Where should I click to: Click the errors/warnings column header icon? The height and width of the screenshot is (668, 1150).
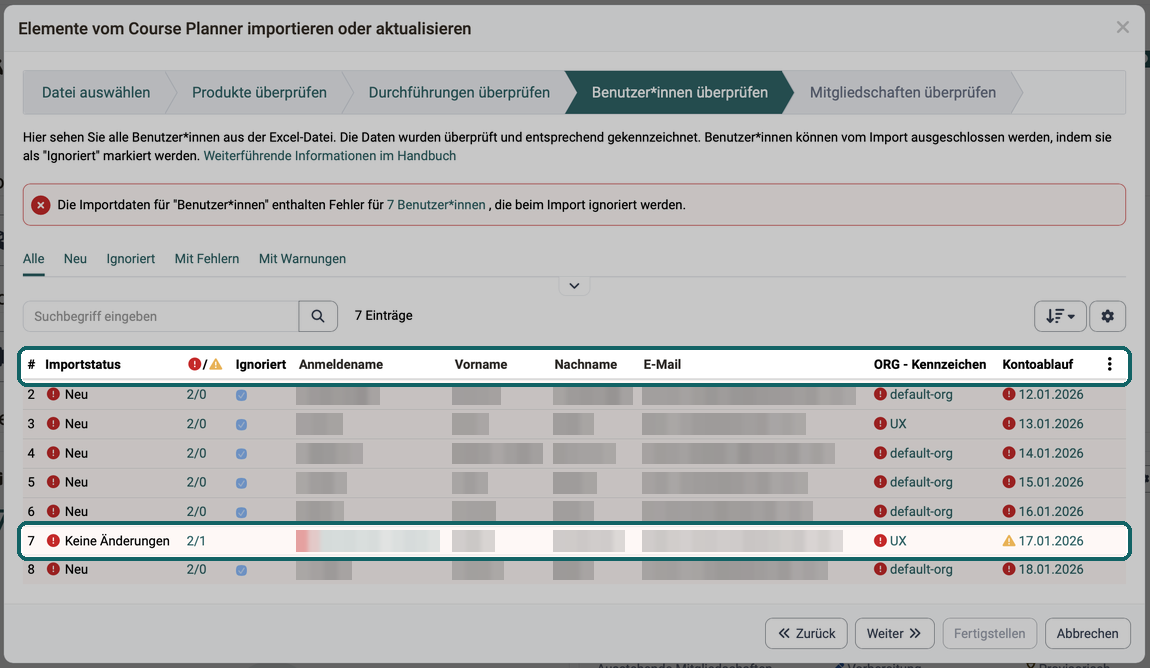point(205,364)
